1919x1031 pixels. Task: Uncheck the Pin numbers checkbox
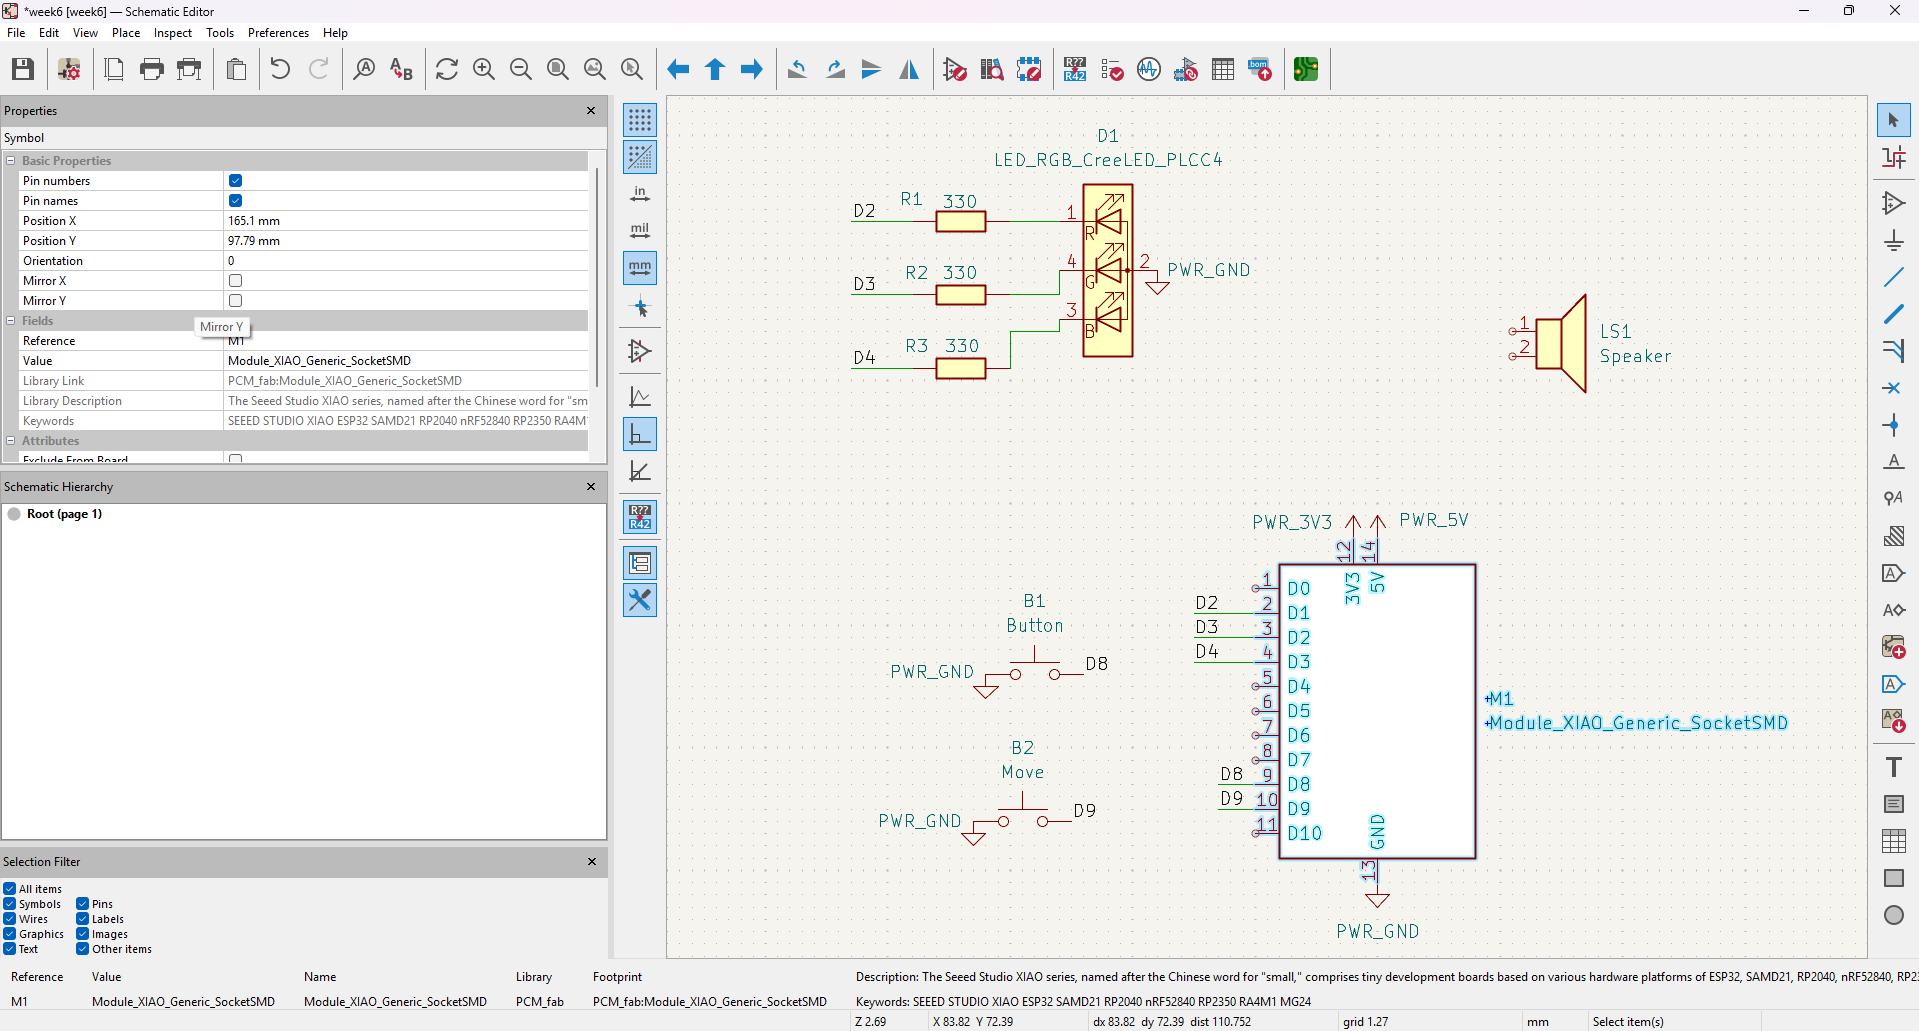click(x=236, y=181)
